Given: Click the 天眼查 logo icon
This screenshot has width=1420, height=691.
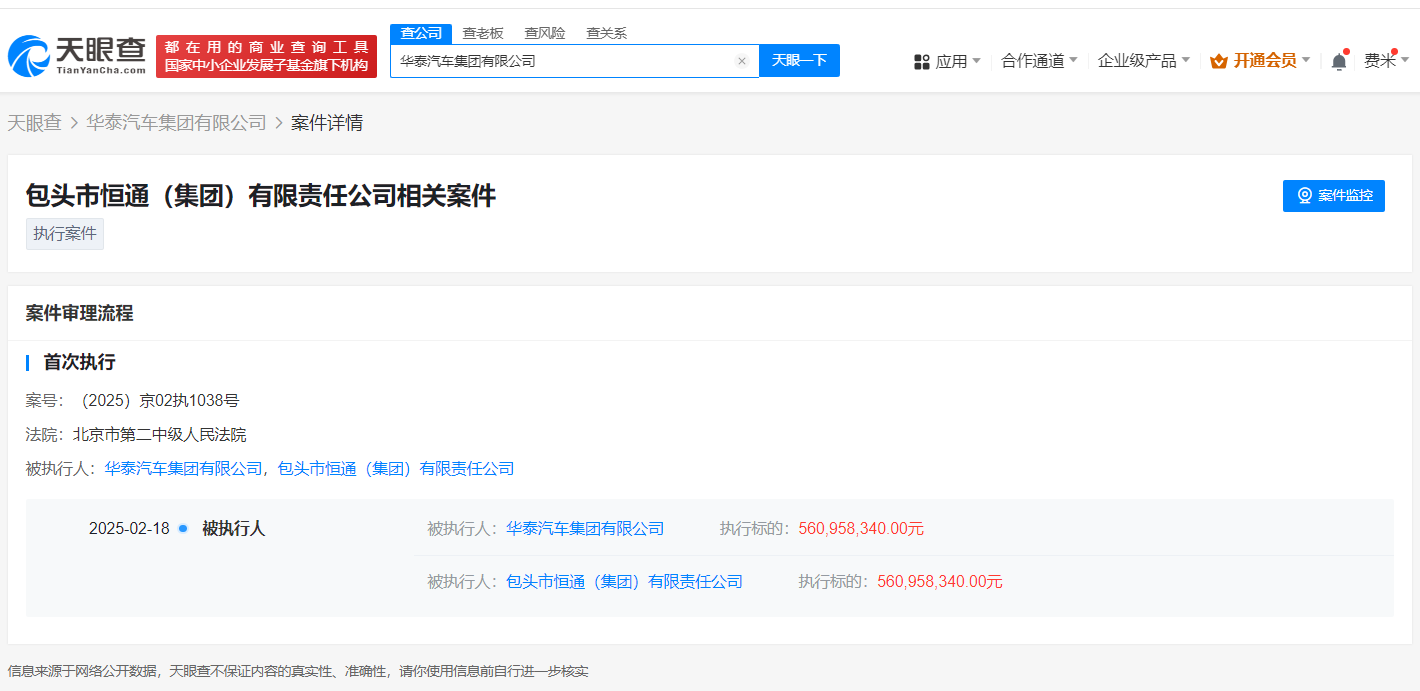Looking at the screenshot, I should tap(30, 57).
